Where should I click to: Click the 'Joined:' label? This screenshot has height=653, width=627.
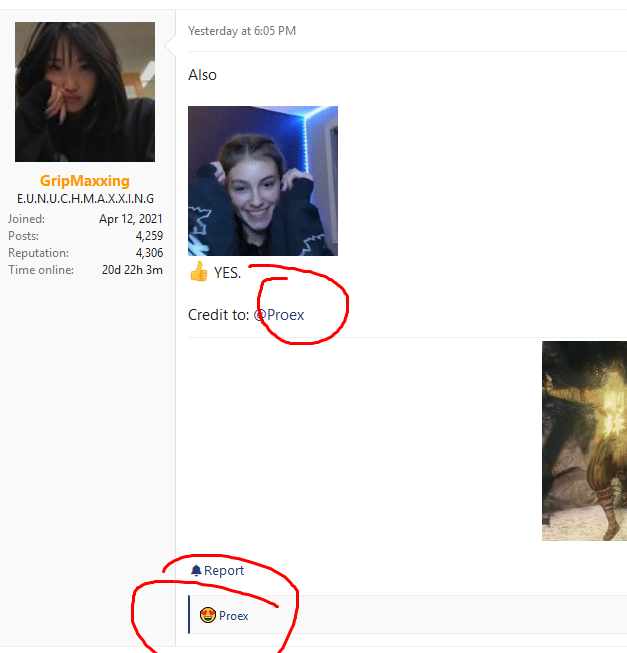point(26,219)
